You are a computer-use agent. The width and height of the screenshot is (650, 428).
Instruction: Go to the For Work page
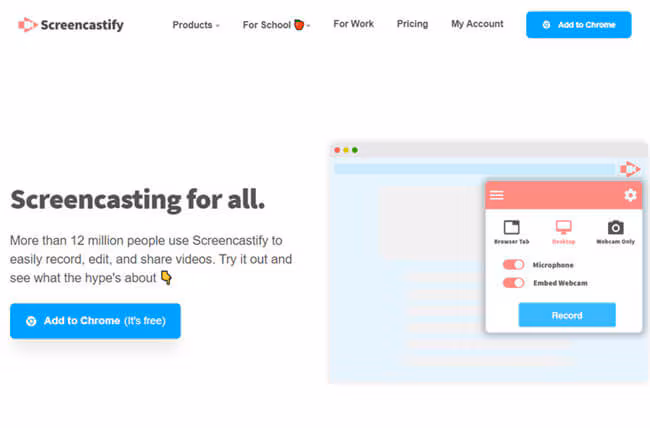point(354,24)
